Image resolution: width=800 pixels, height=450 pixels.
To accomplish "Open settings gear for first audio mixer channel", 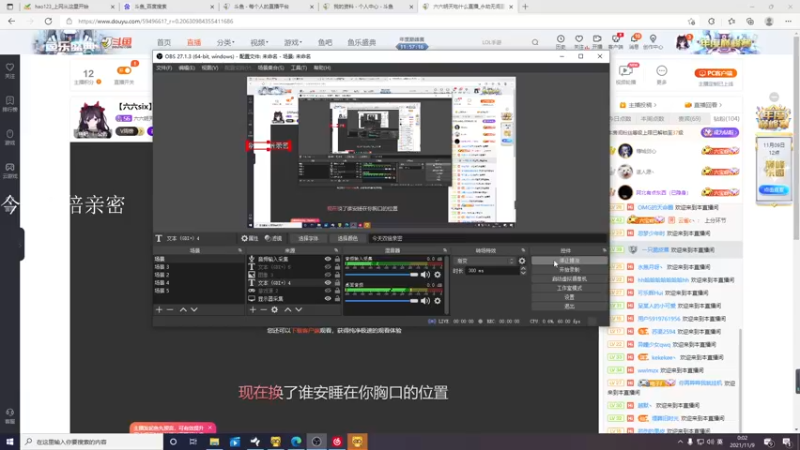I will (437, 274).
